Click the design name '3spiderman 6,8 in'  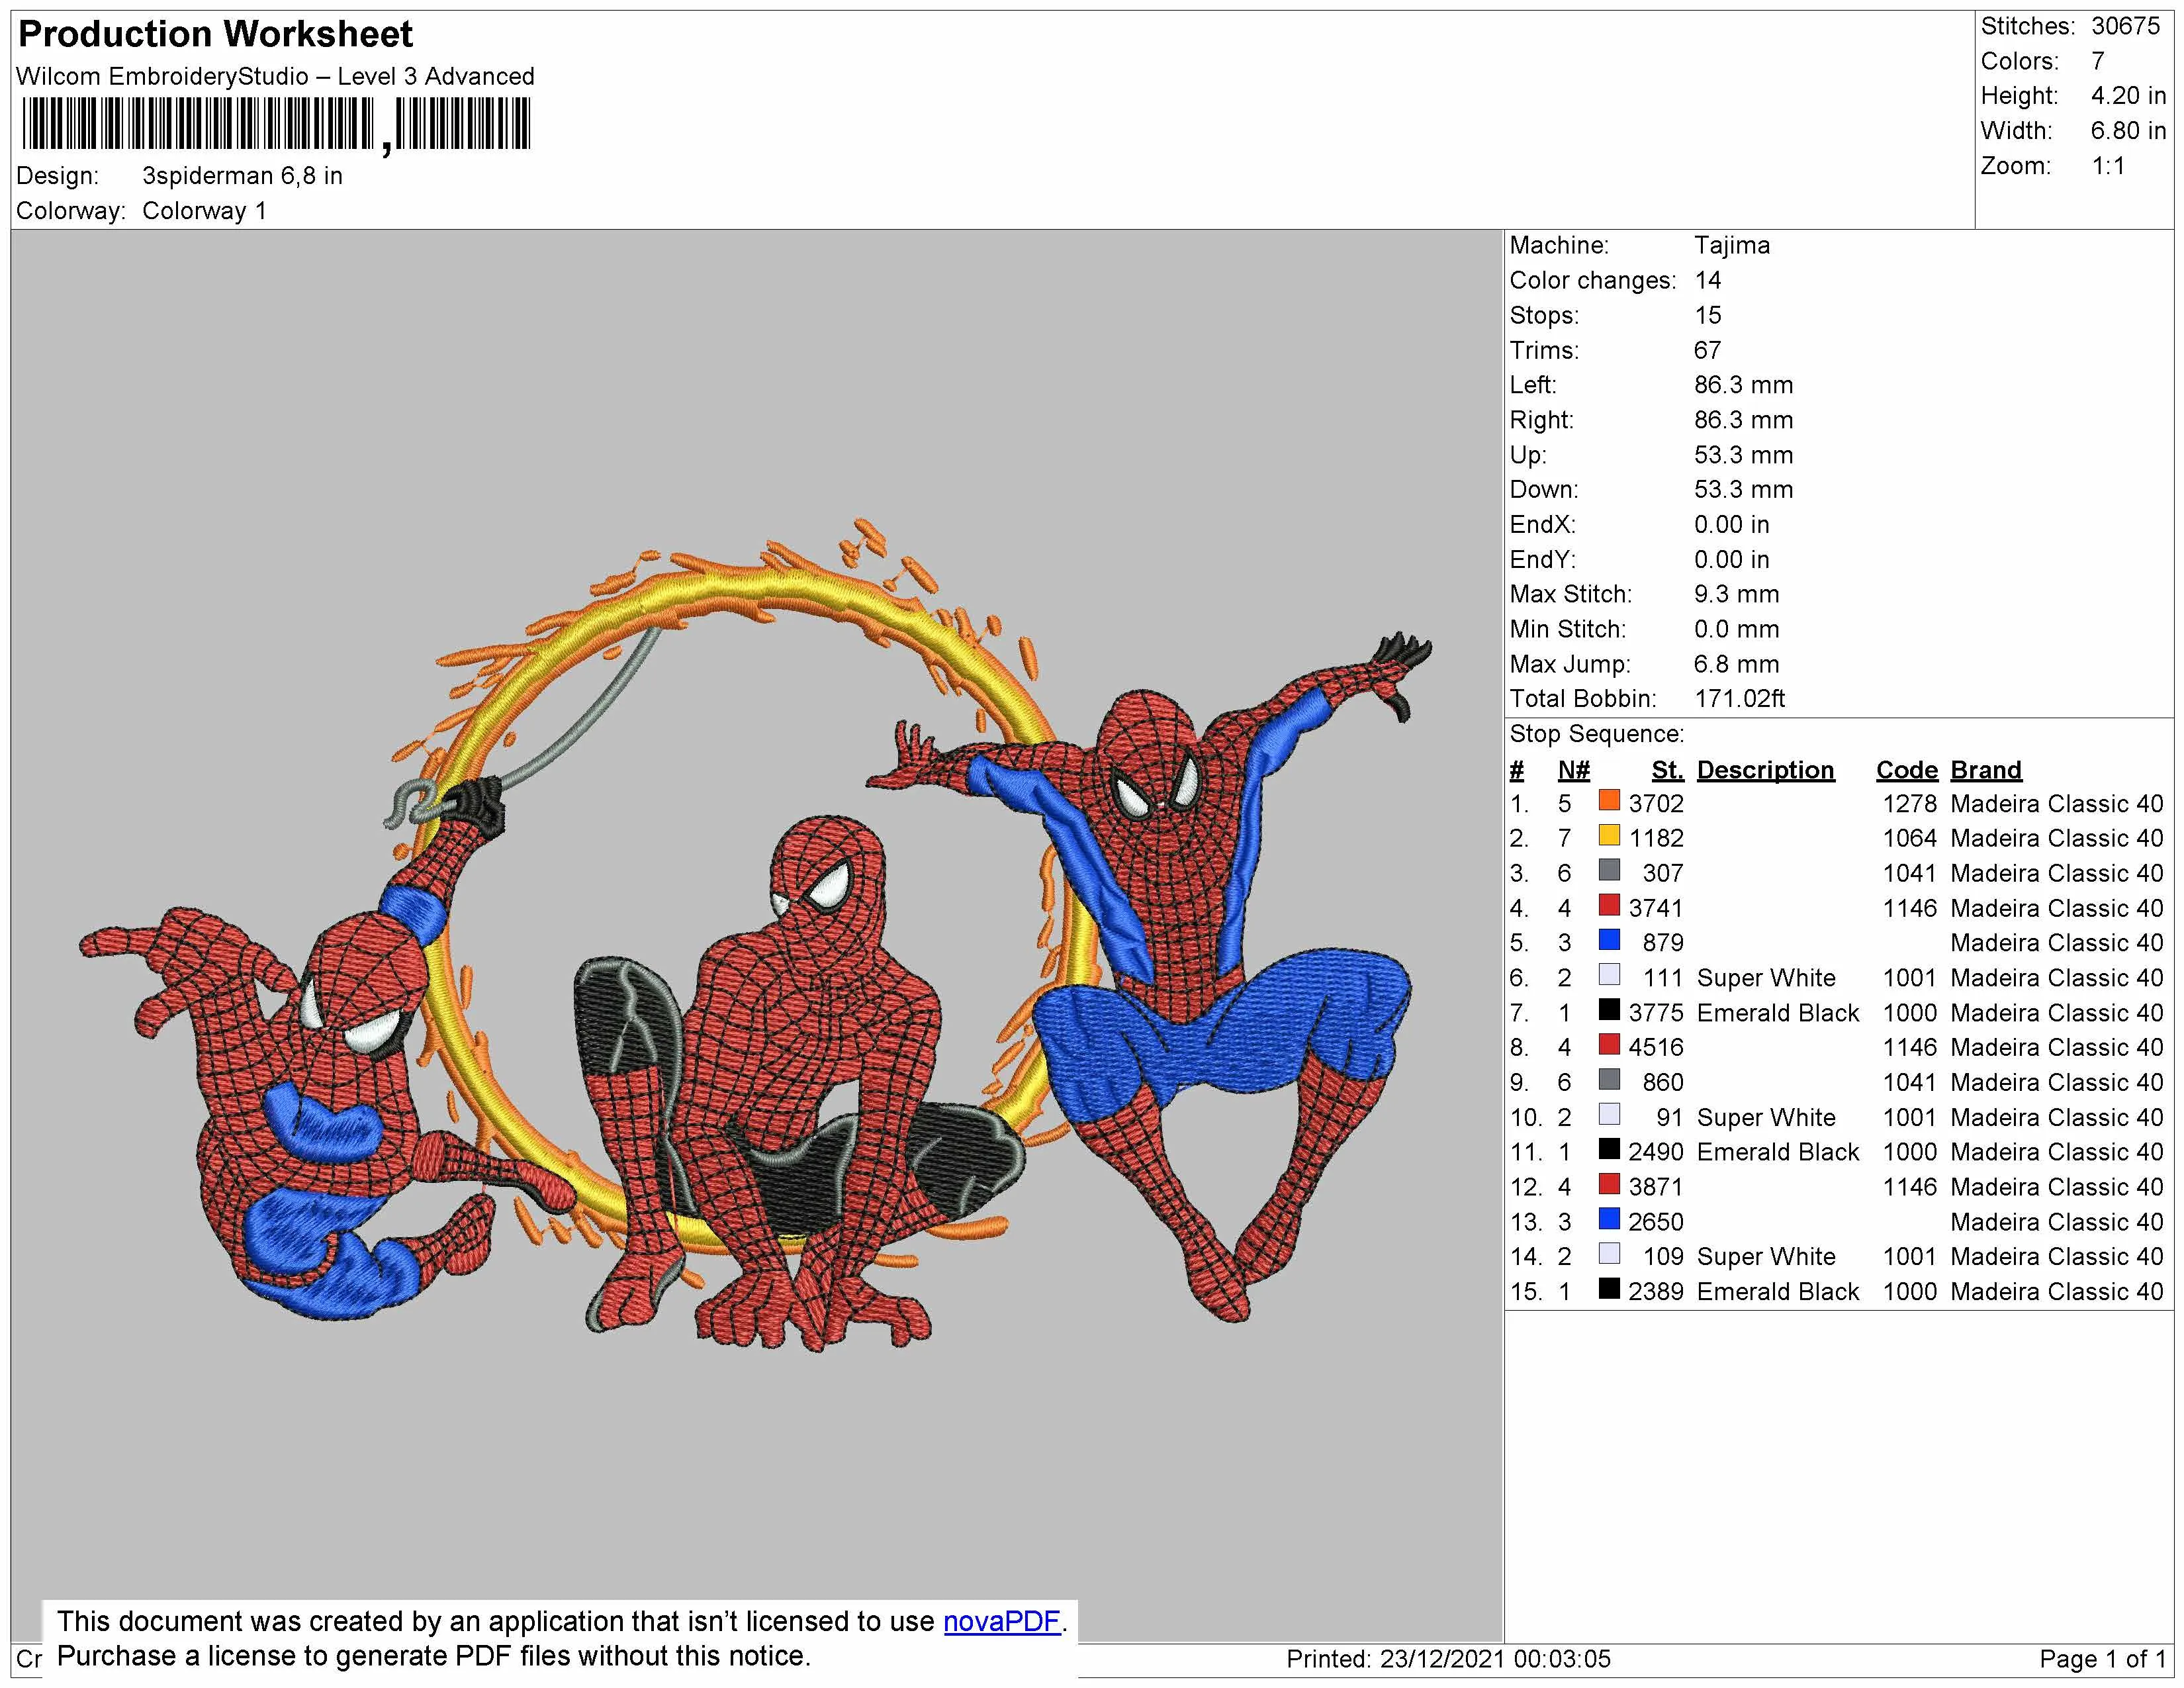click(x=242, y=176)
